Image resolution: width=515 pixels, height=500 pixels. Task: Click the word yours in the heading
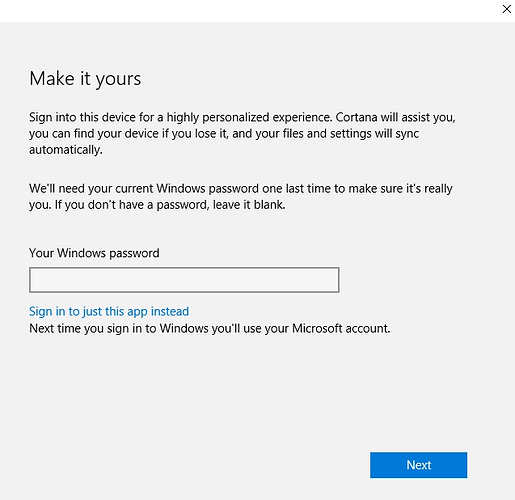(118, 80)
